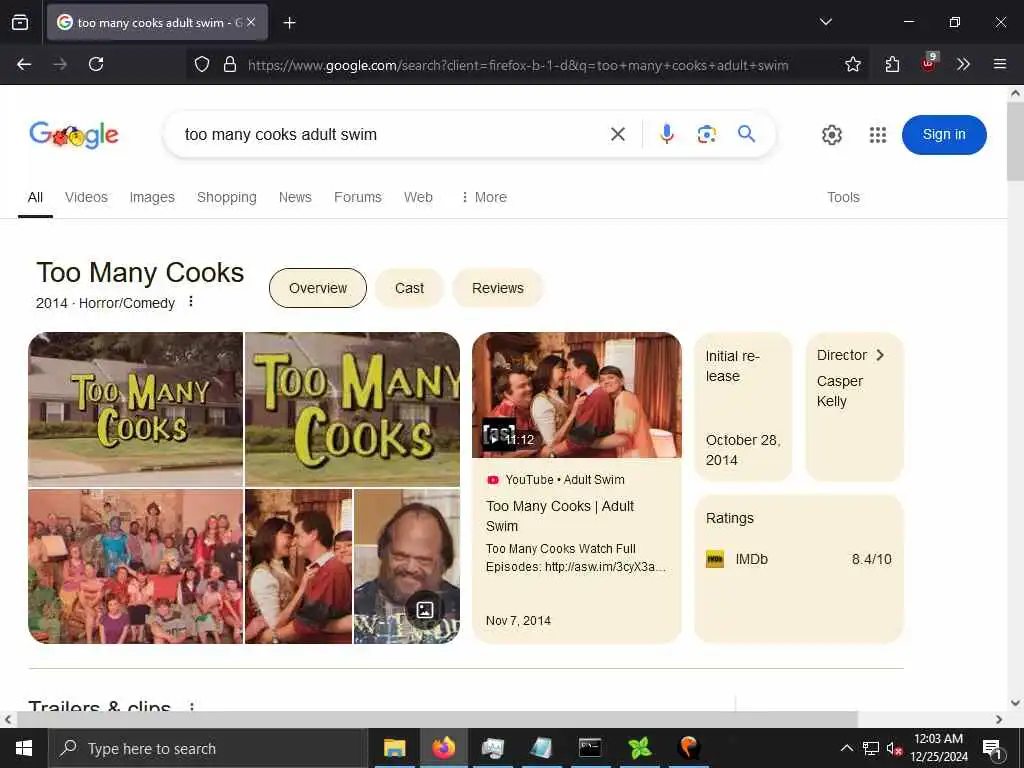This screenshot has width=1024, height=768.
Task: Play the 11:12 YouTube video
Action: coord(577,395)
